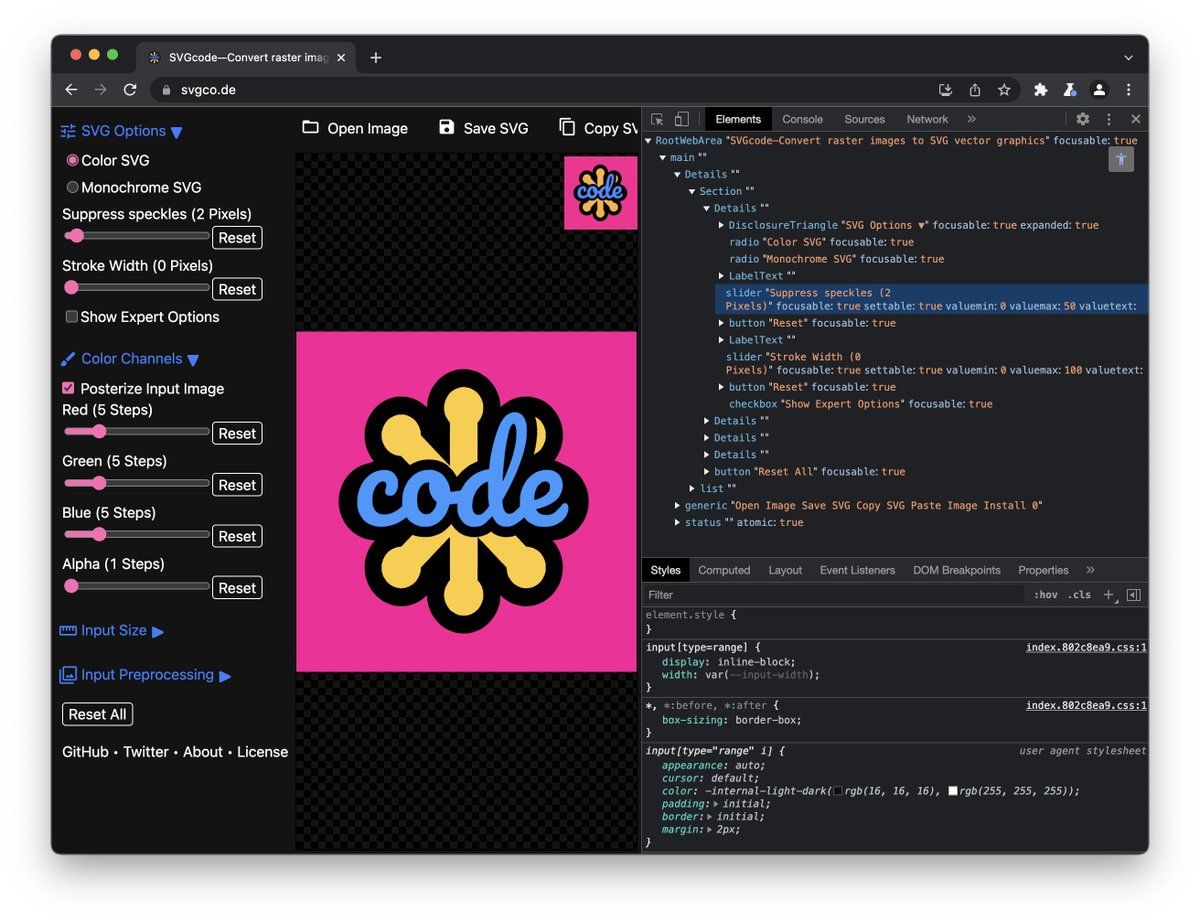
Task: Open DevTools settings gear
Action: point(1083,119)
